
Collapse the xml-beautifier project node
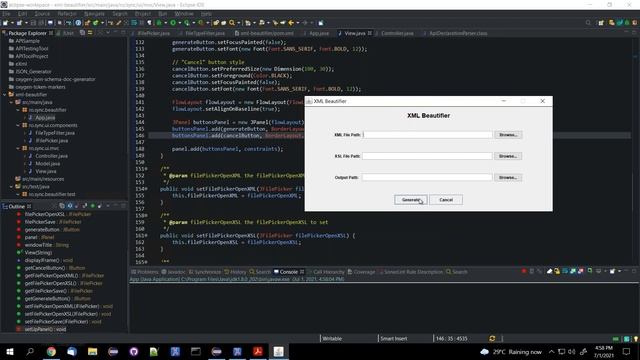4,94
